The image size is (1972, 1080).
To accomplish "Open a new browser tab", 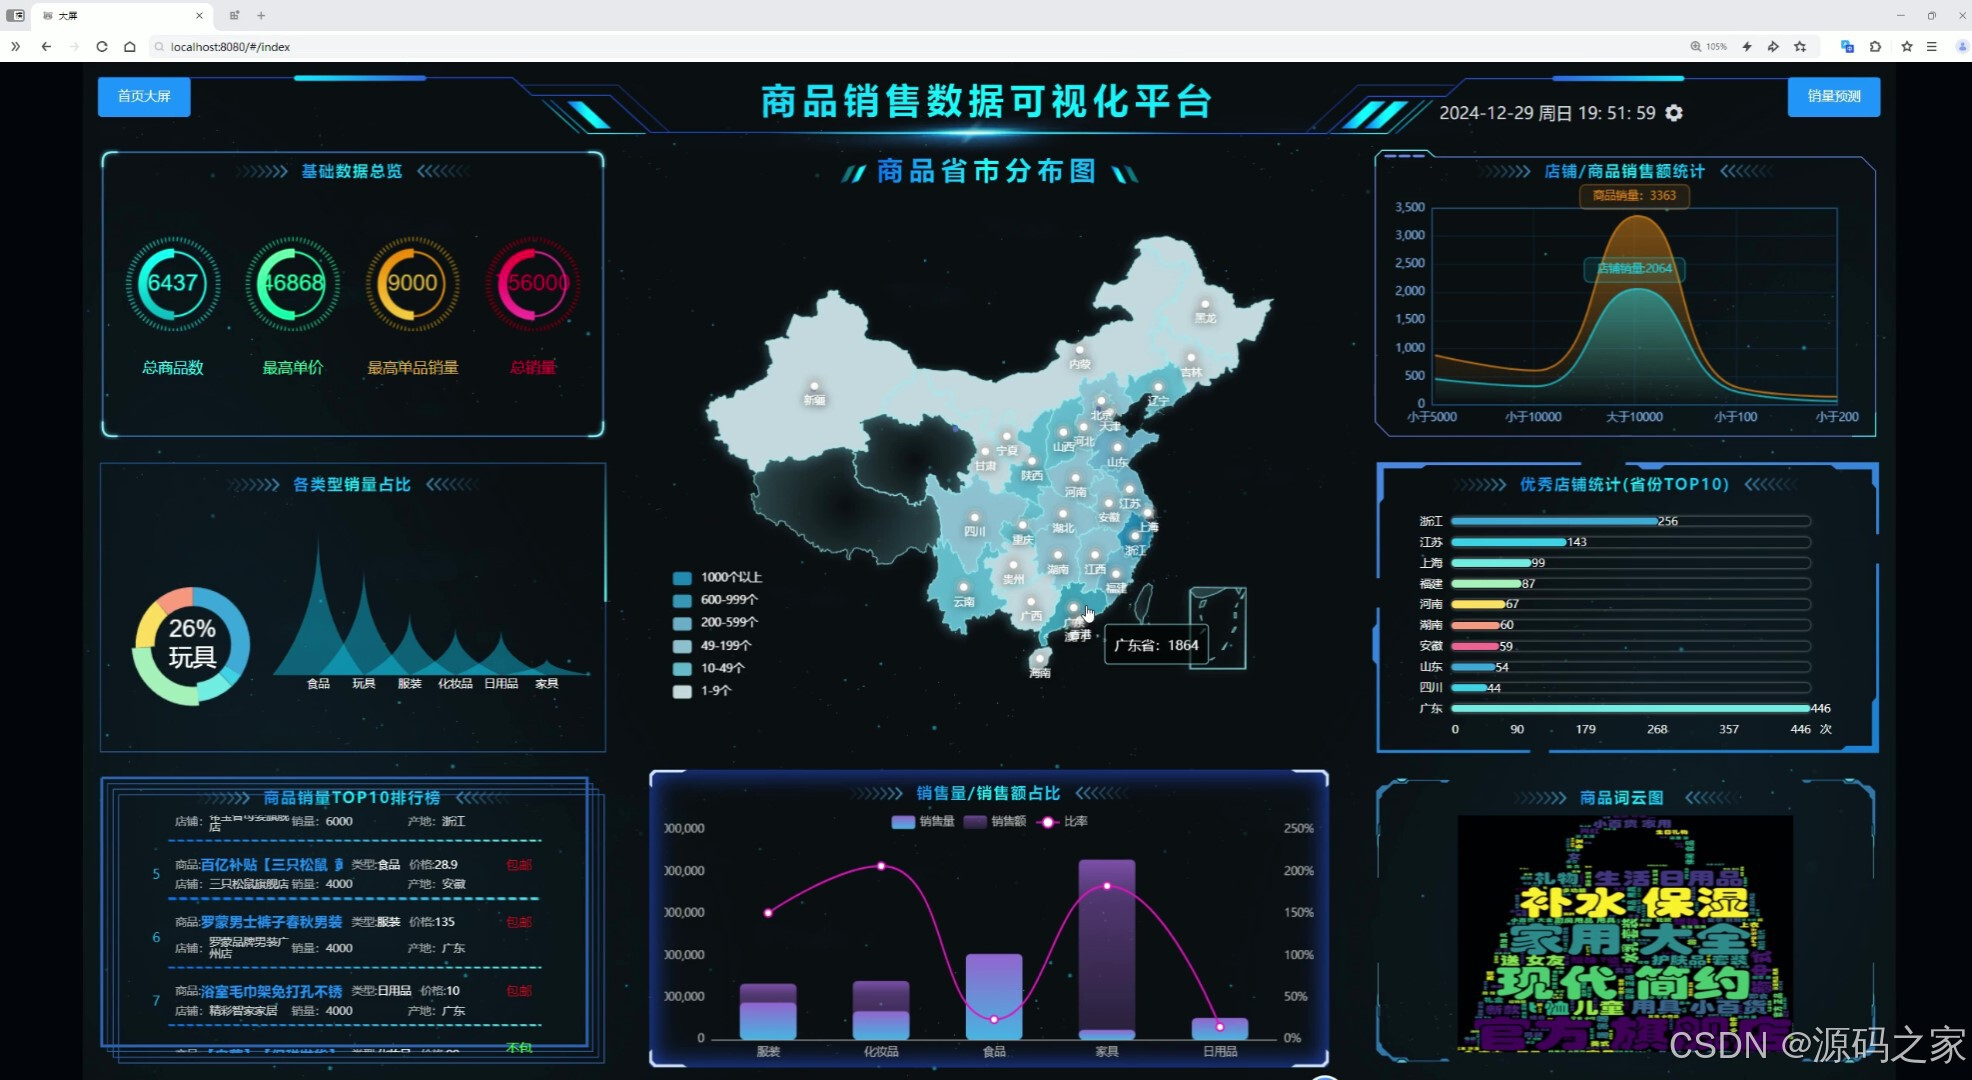I will [260, 15].
